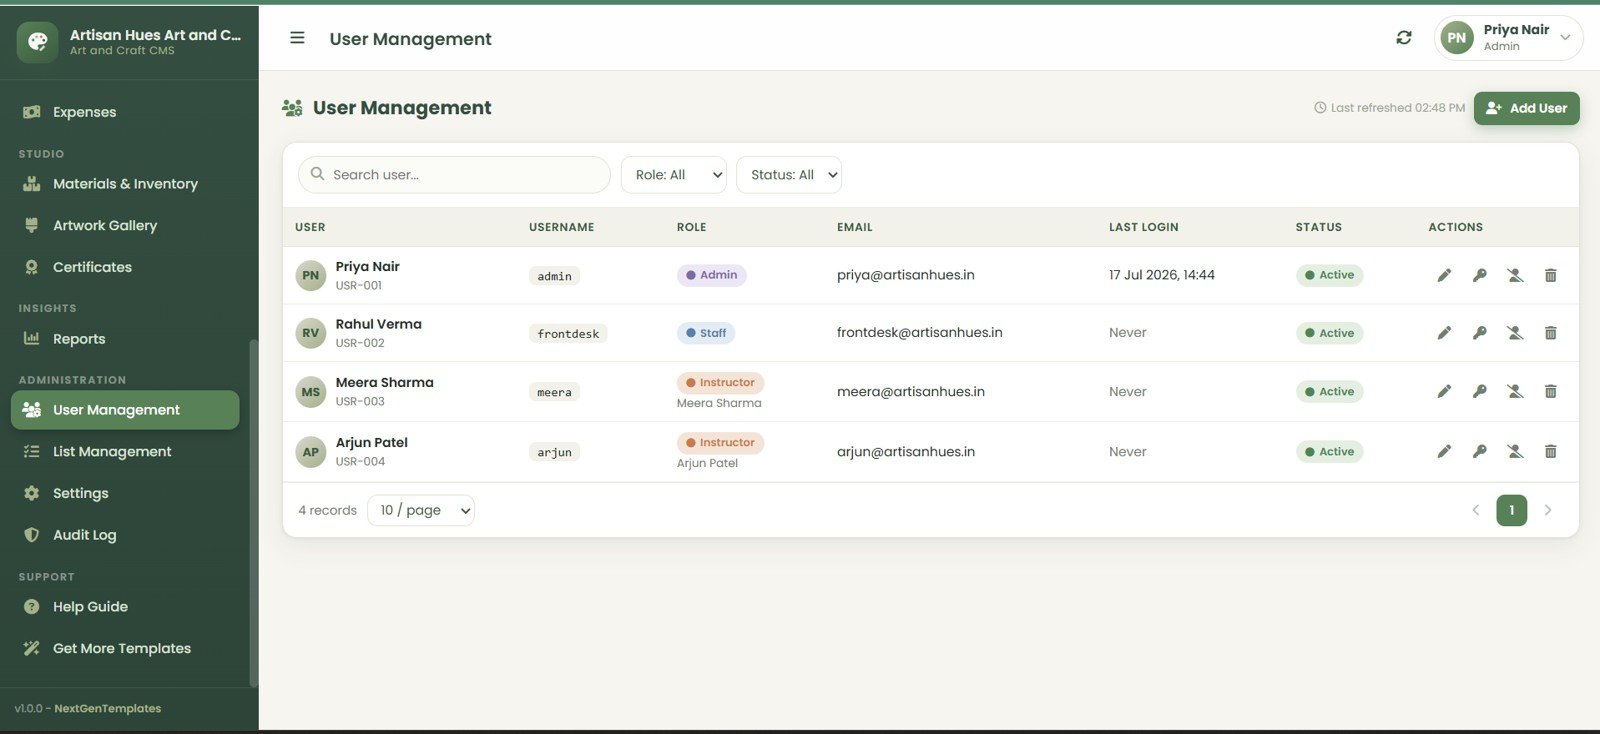Click the Staff role badge
The height and width of the screenshot is (734, 1600).
[x=706, y=333]
